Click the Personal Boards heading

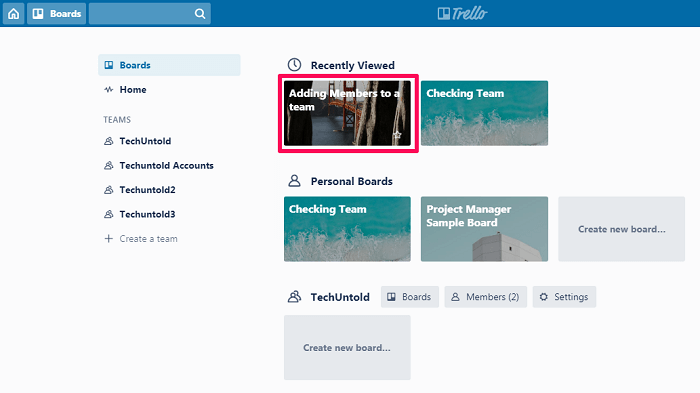click(x=352, y=181)
